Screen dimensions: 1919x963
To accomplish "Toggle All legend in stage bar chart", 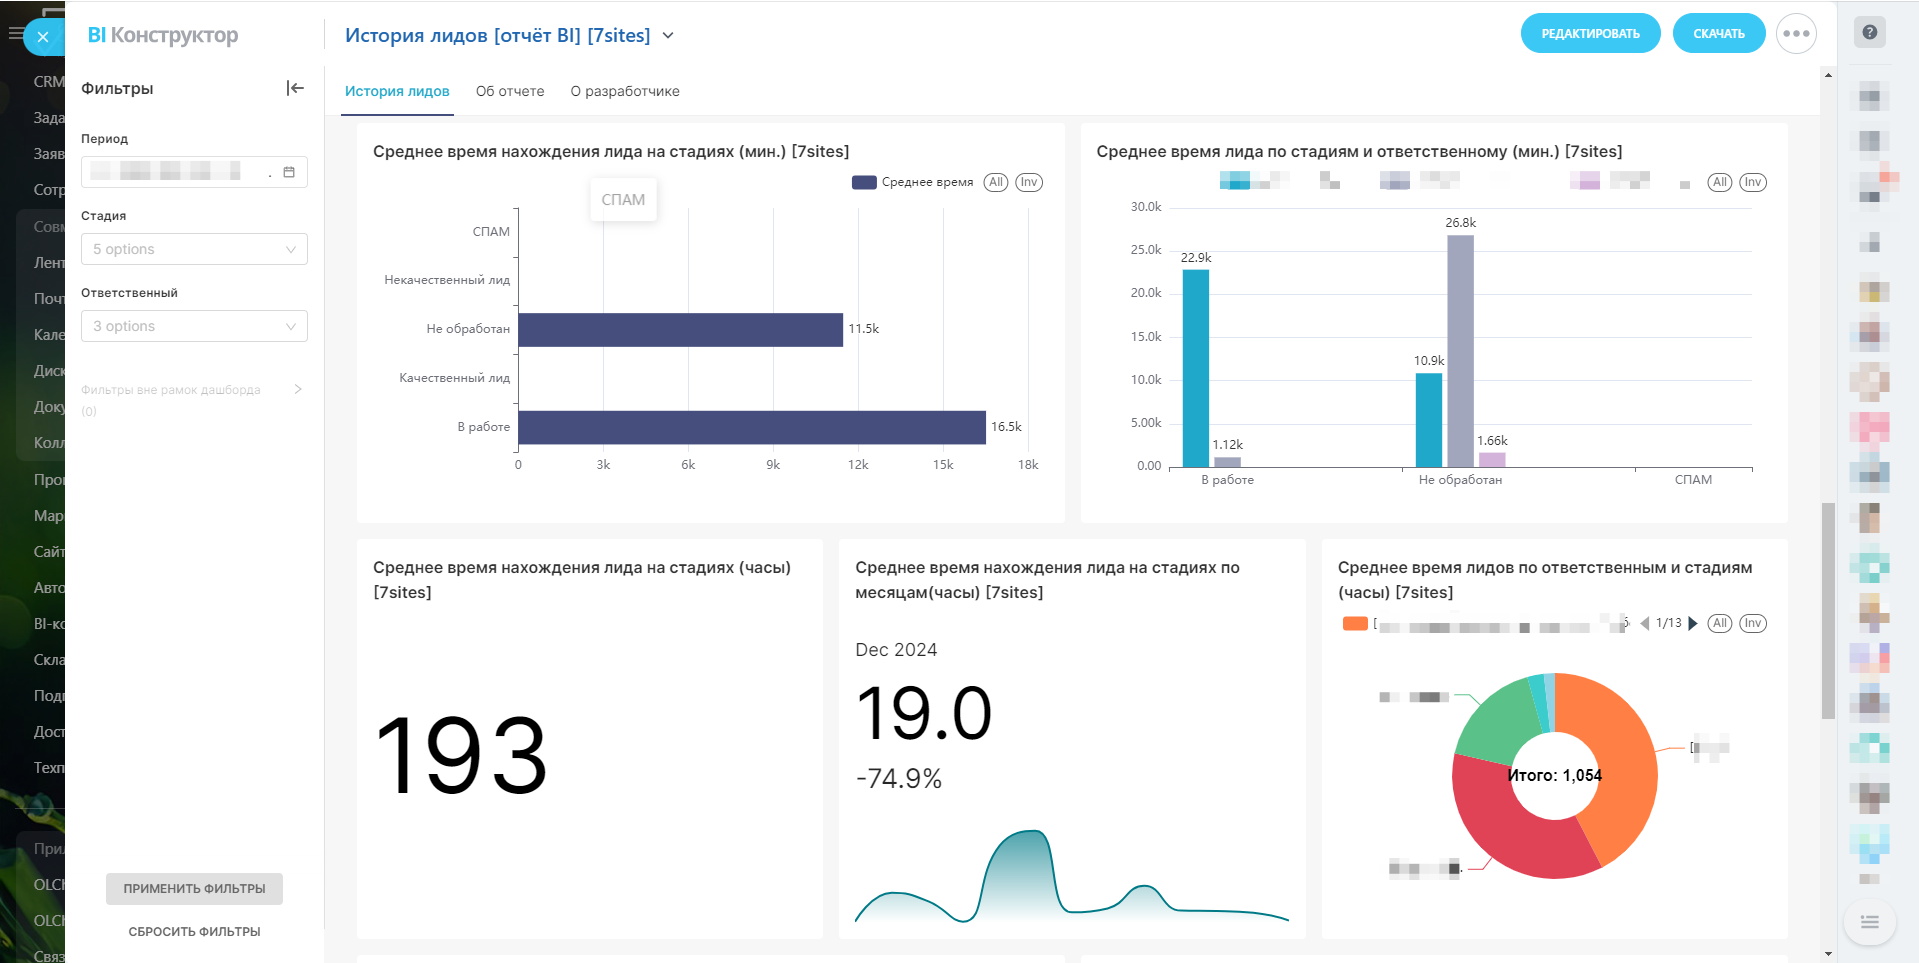I will coord(995,182).
